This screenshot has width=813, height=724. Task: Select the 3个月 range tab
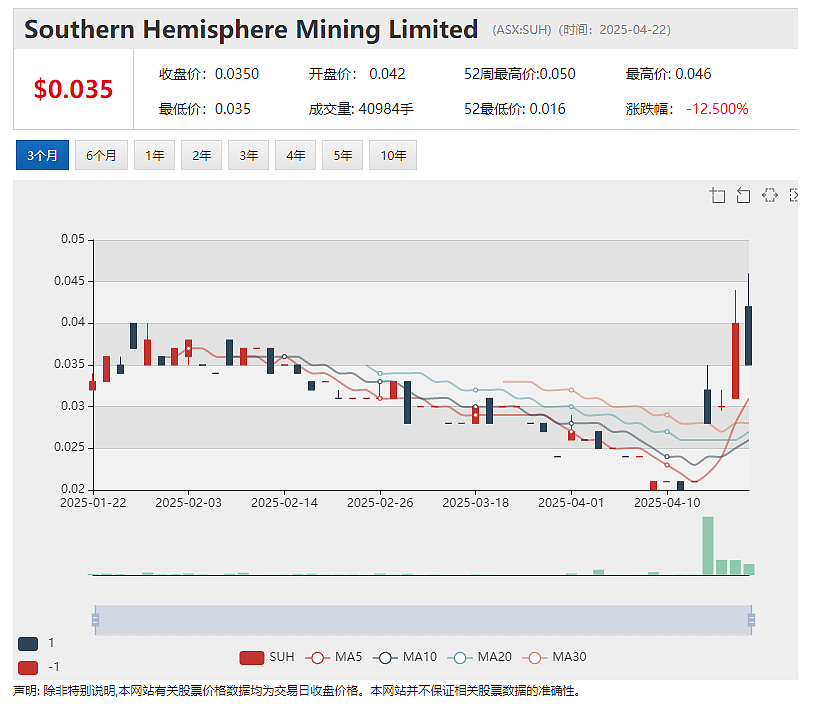click(x=43, y=155)
